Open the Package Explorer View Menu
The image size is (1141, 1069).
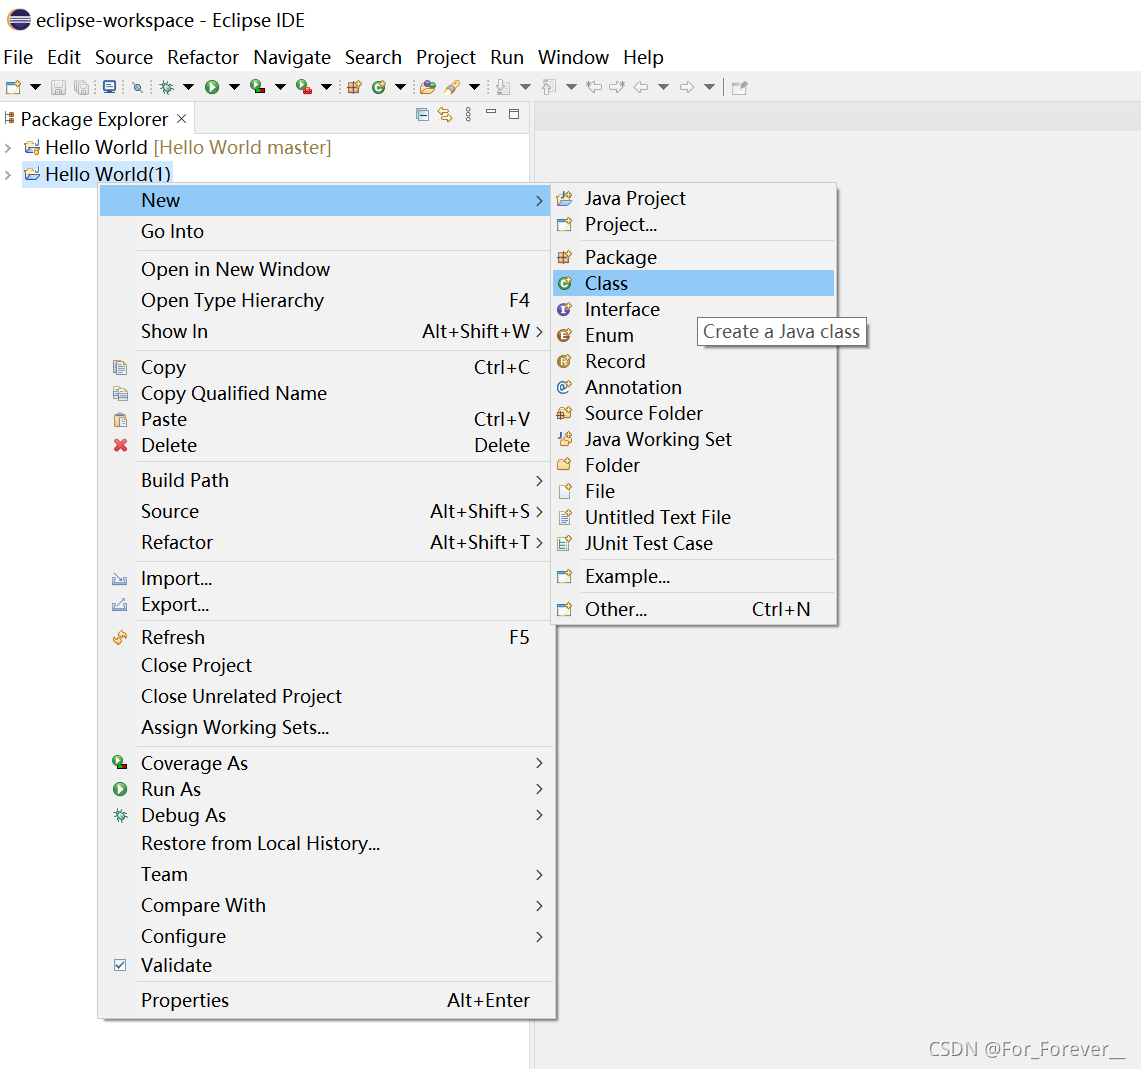coord(468,114)
